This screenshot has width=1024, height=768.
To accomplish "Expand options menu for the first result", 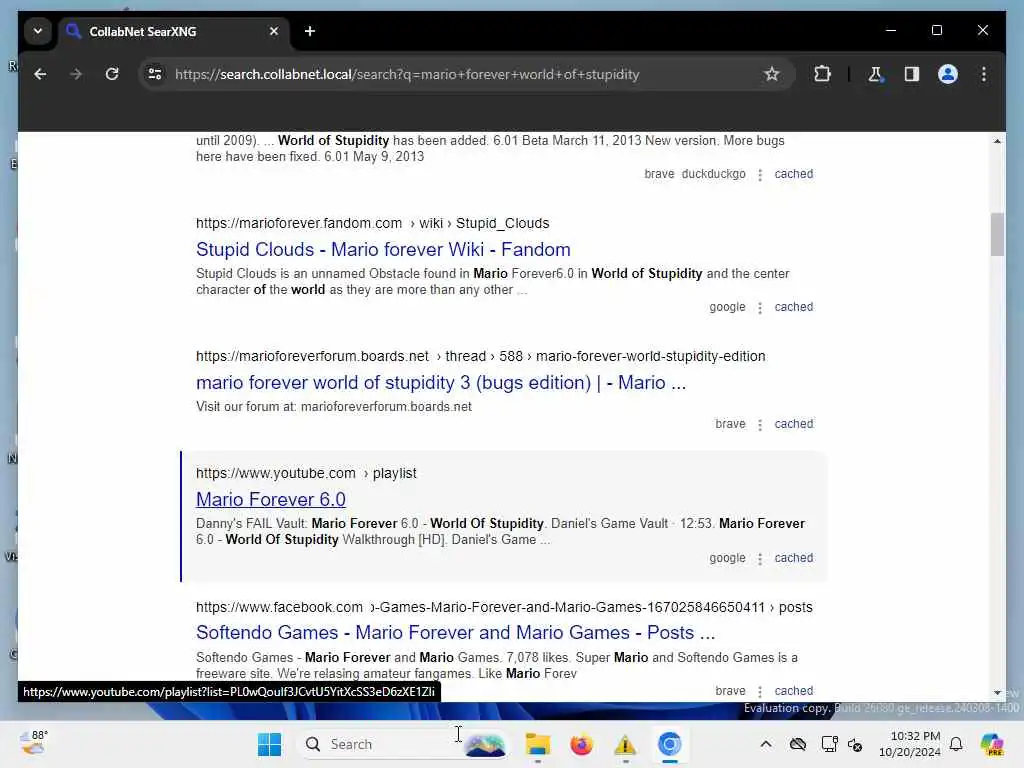I will tap(760, 174).
